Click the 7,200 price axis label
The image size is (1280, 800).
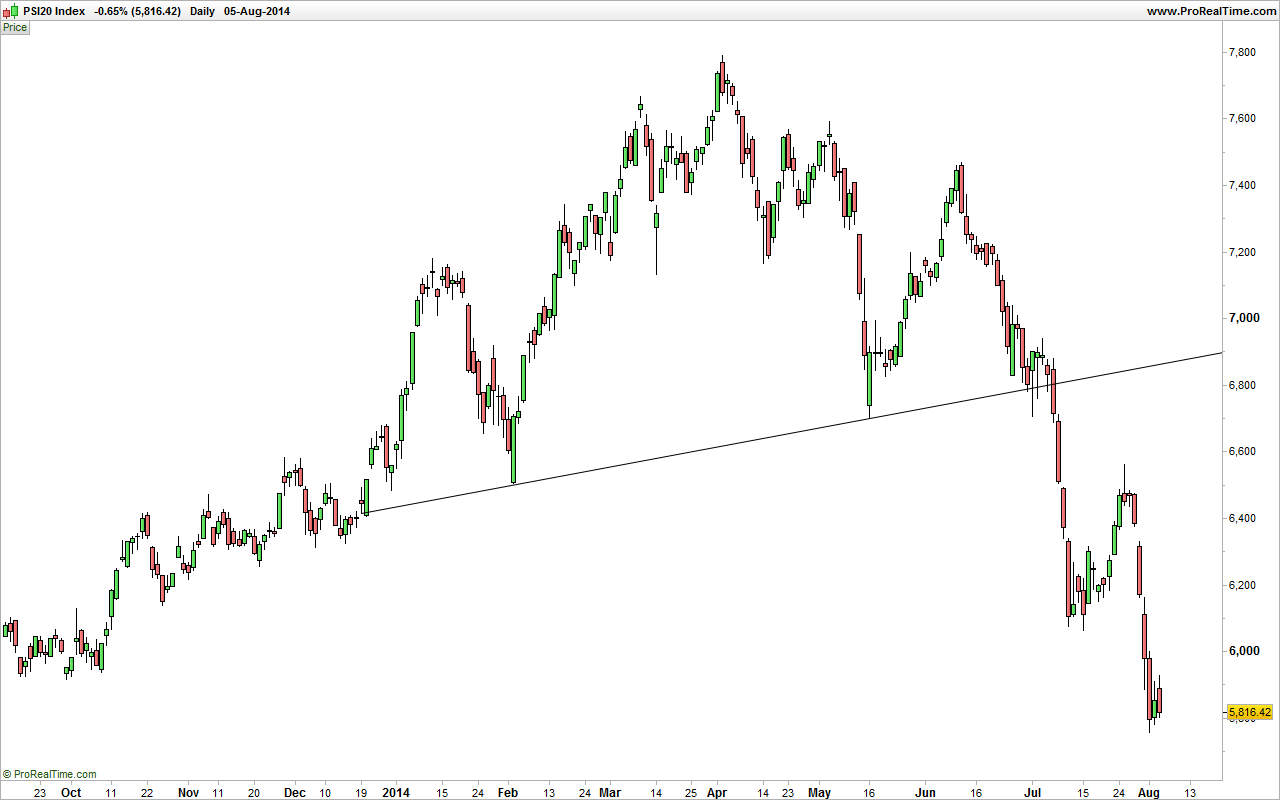(x=1243, y=252)
